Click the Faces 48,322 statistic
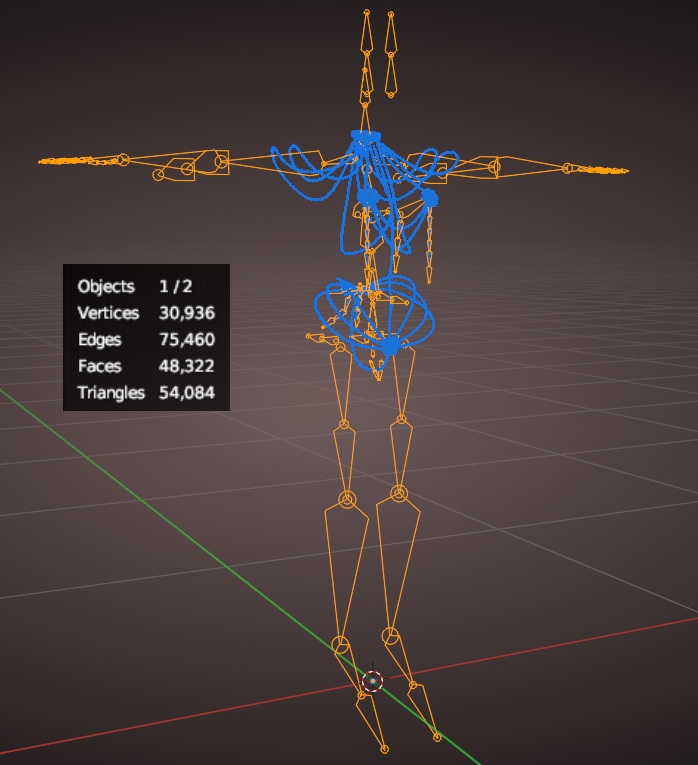 (146, 366)
